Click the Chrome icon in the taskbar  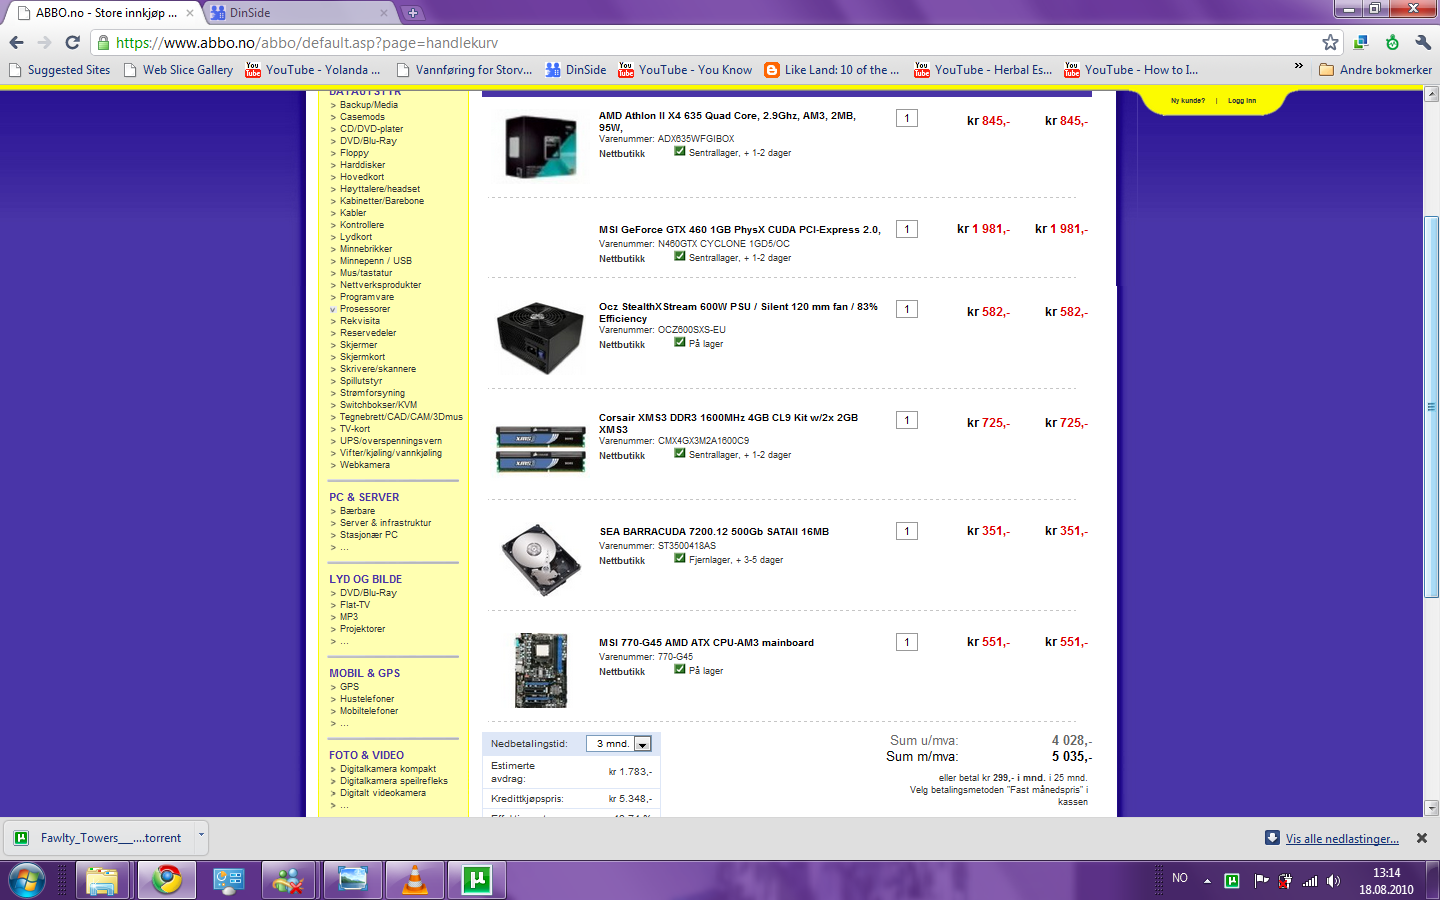tap(166, 880)
